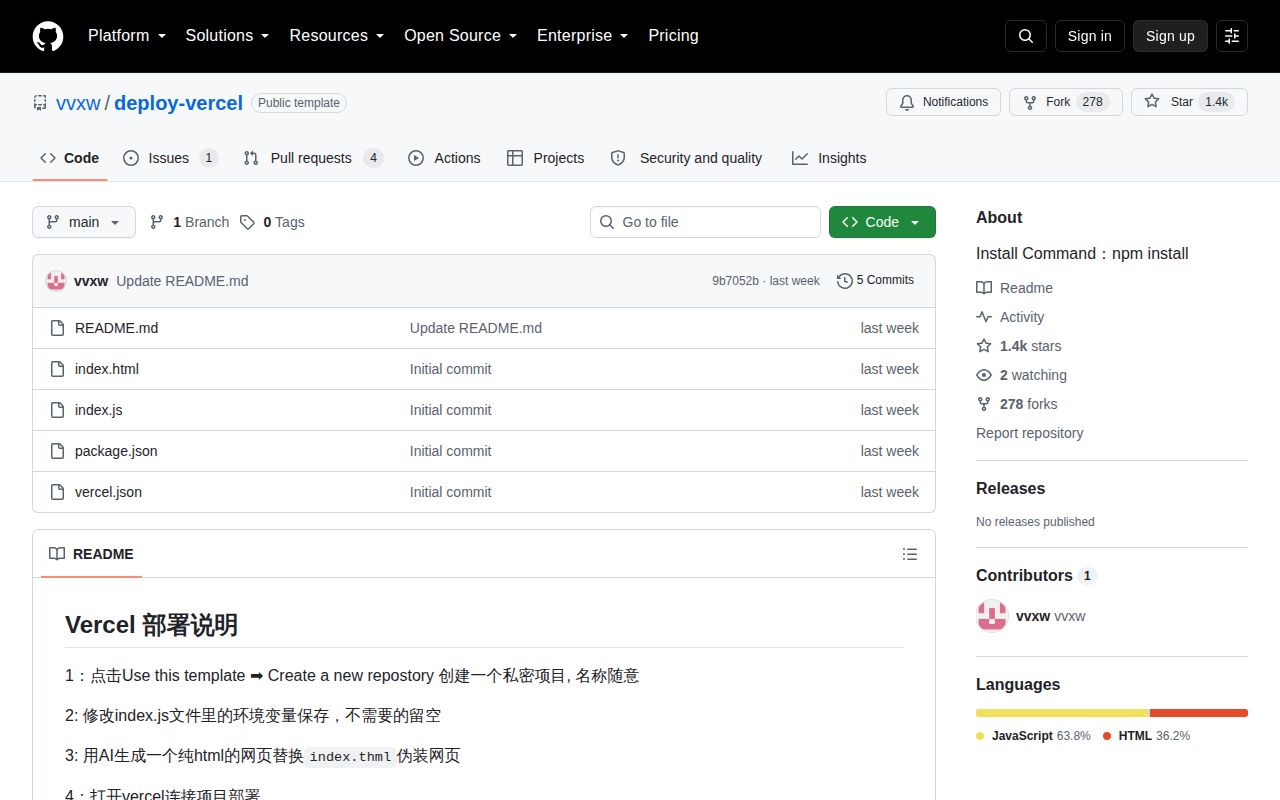The height and width of the screenshot is (800, 1280).
Task: Click JavaScript 63.8% language label
Action: tap(1033, 736)
